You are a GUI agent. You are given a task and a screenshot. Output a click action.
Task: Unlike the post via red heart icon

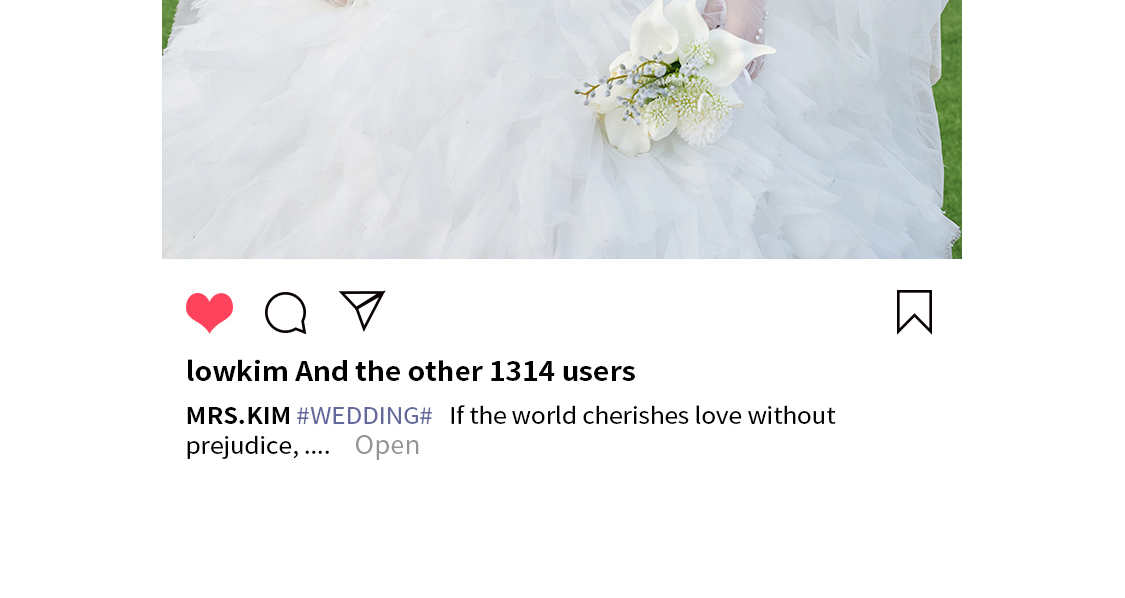[210, 312]
